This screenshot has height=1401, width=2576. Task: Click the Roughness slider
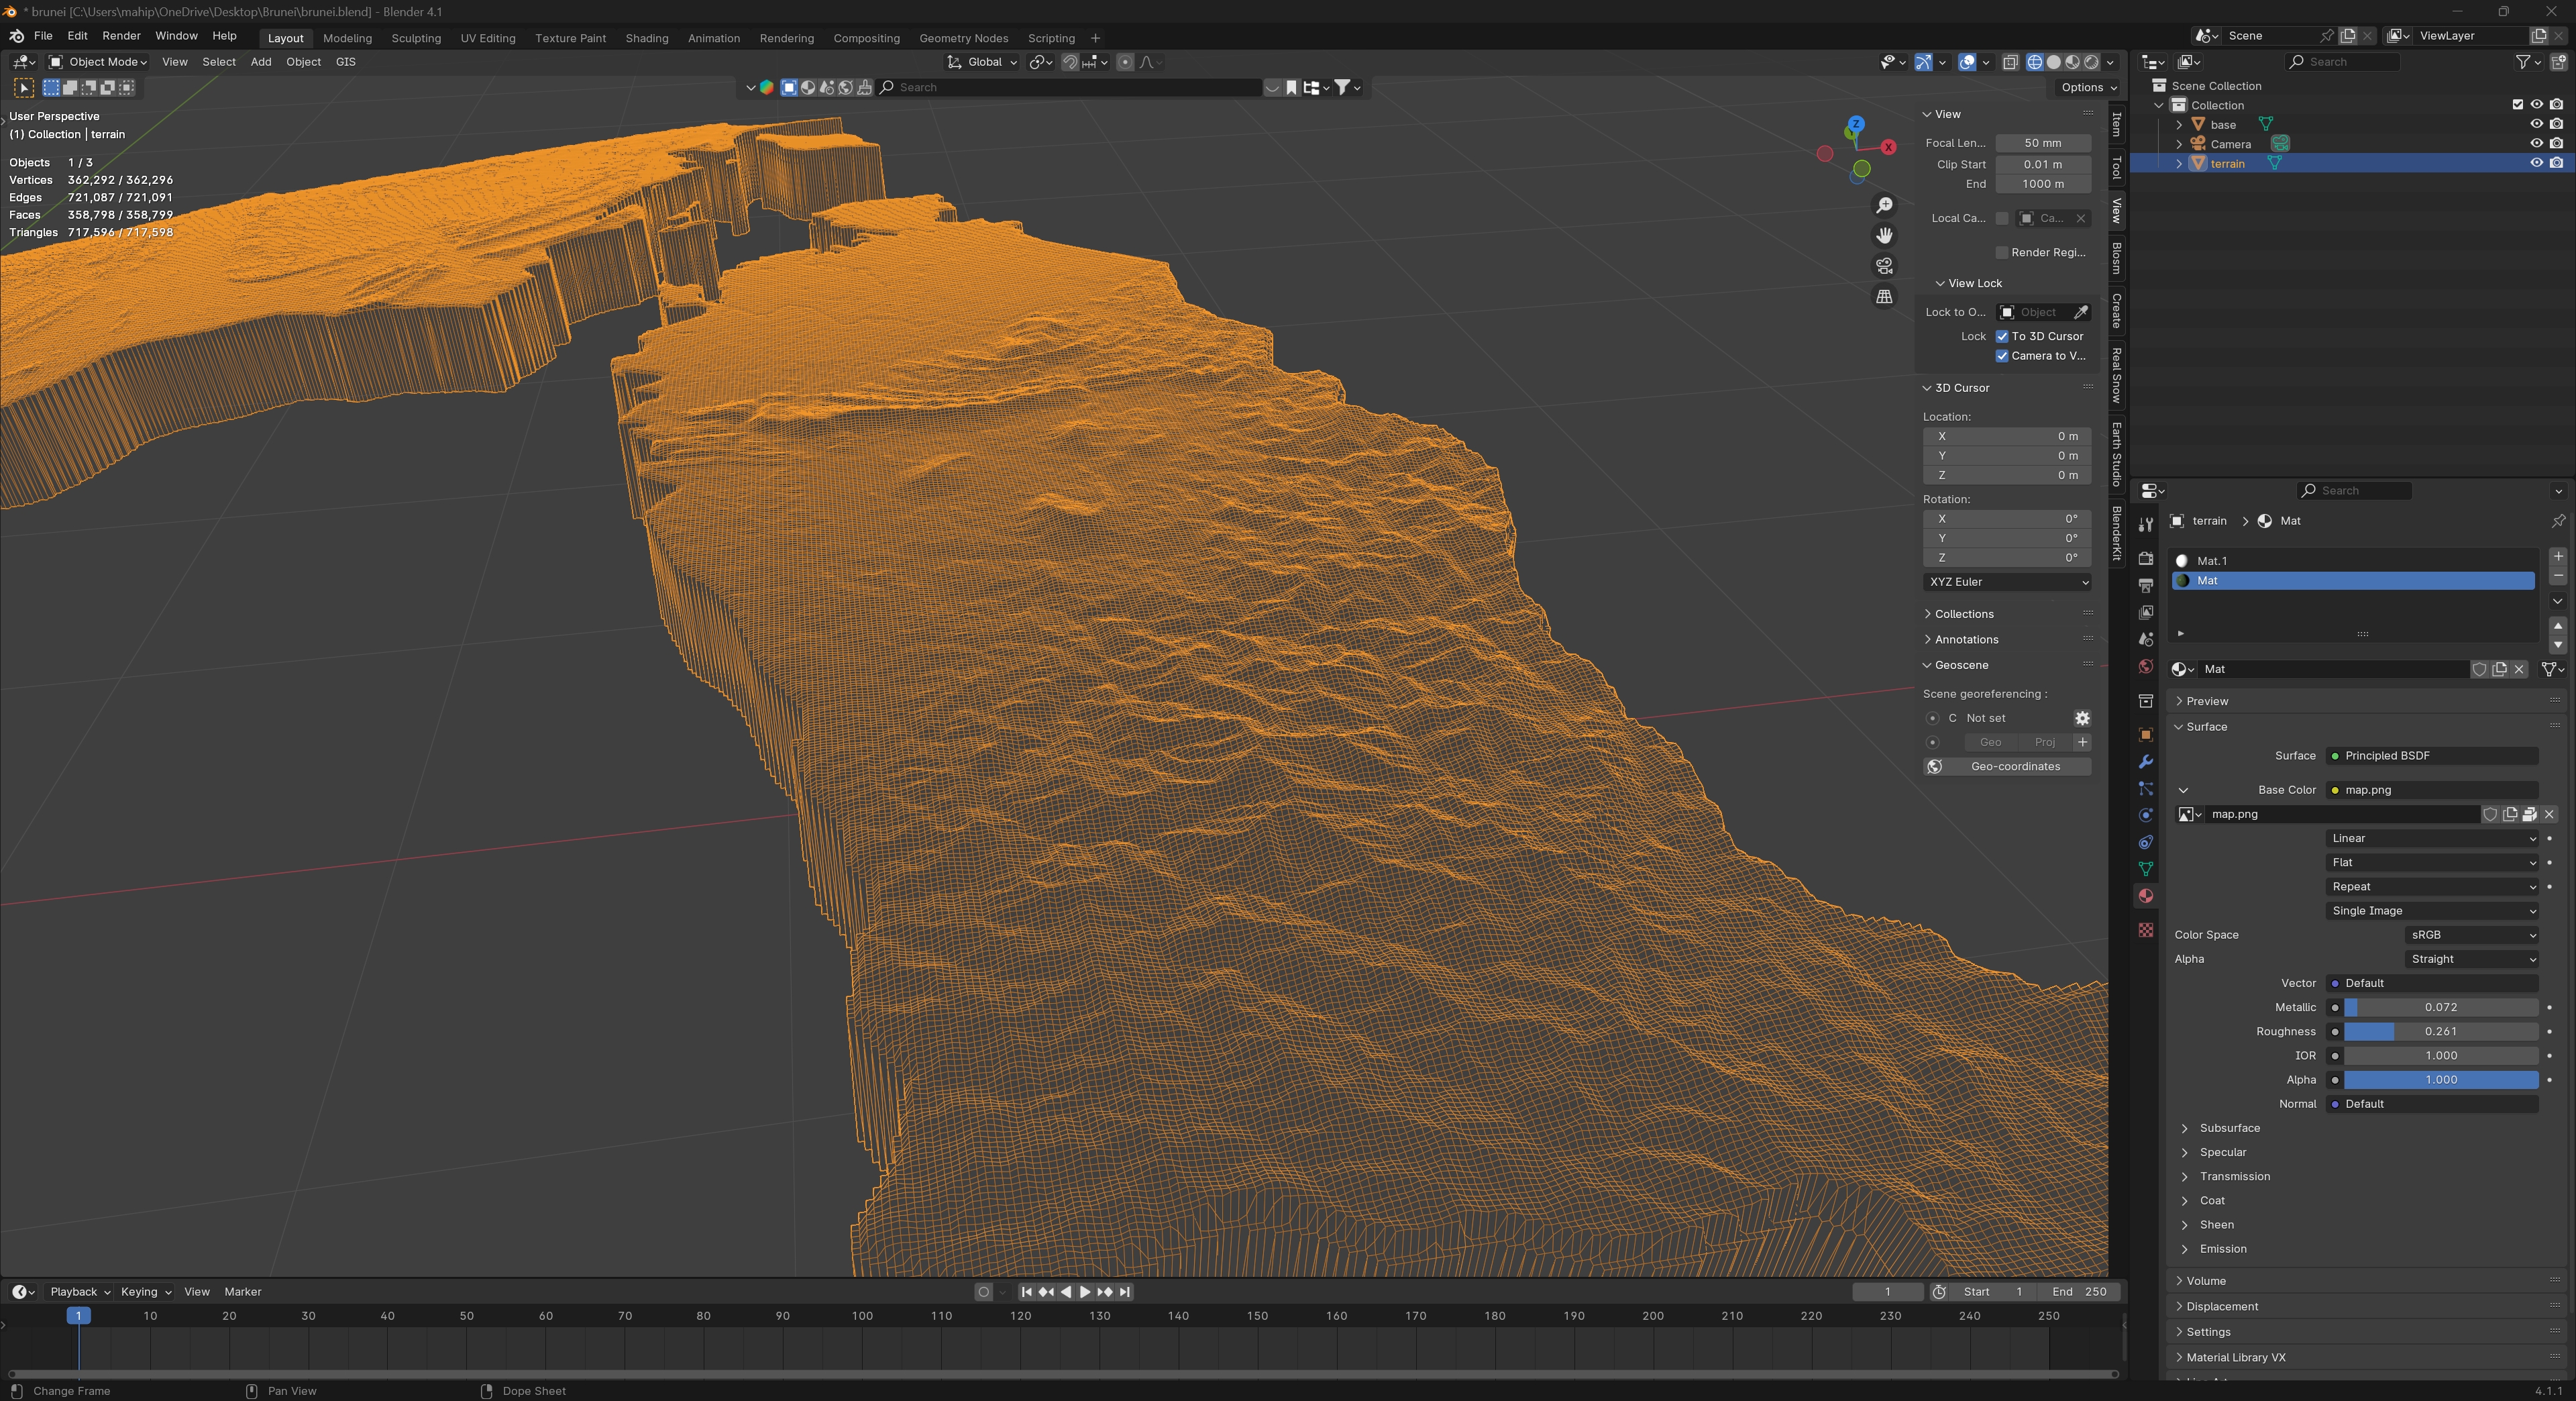[2440, 1031]
